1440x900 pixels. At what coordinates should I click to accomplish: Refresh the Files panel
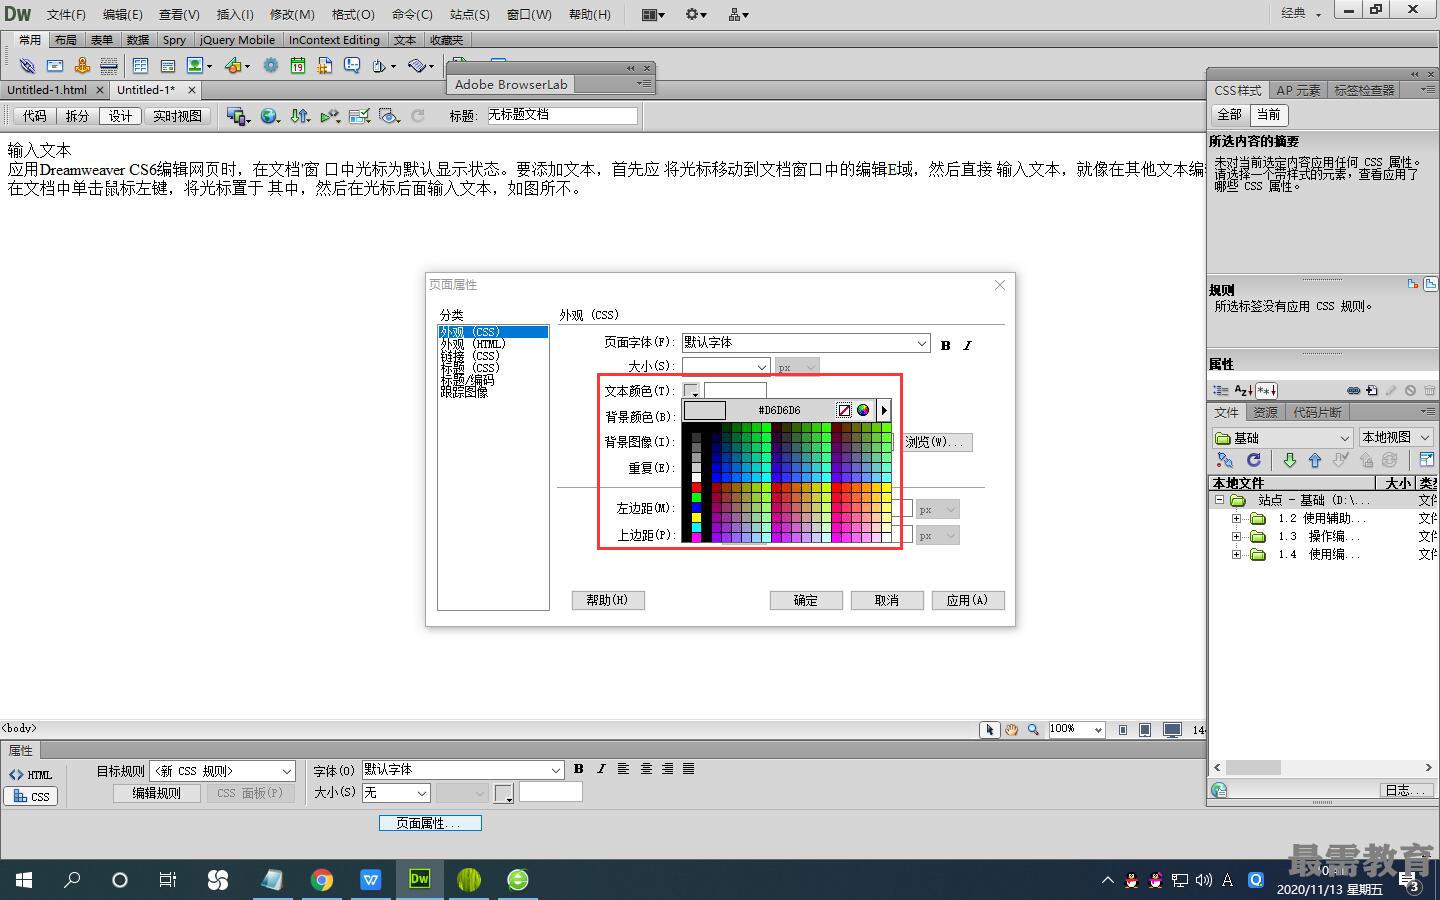(x=1254, y=460)
